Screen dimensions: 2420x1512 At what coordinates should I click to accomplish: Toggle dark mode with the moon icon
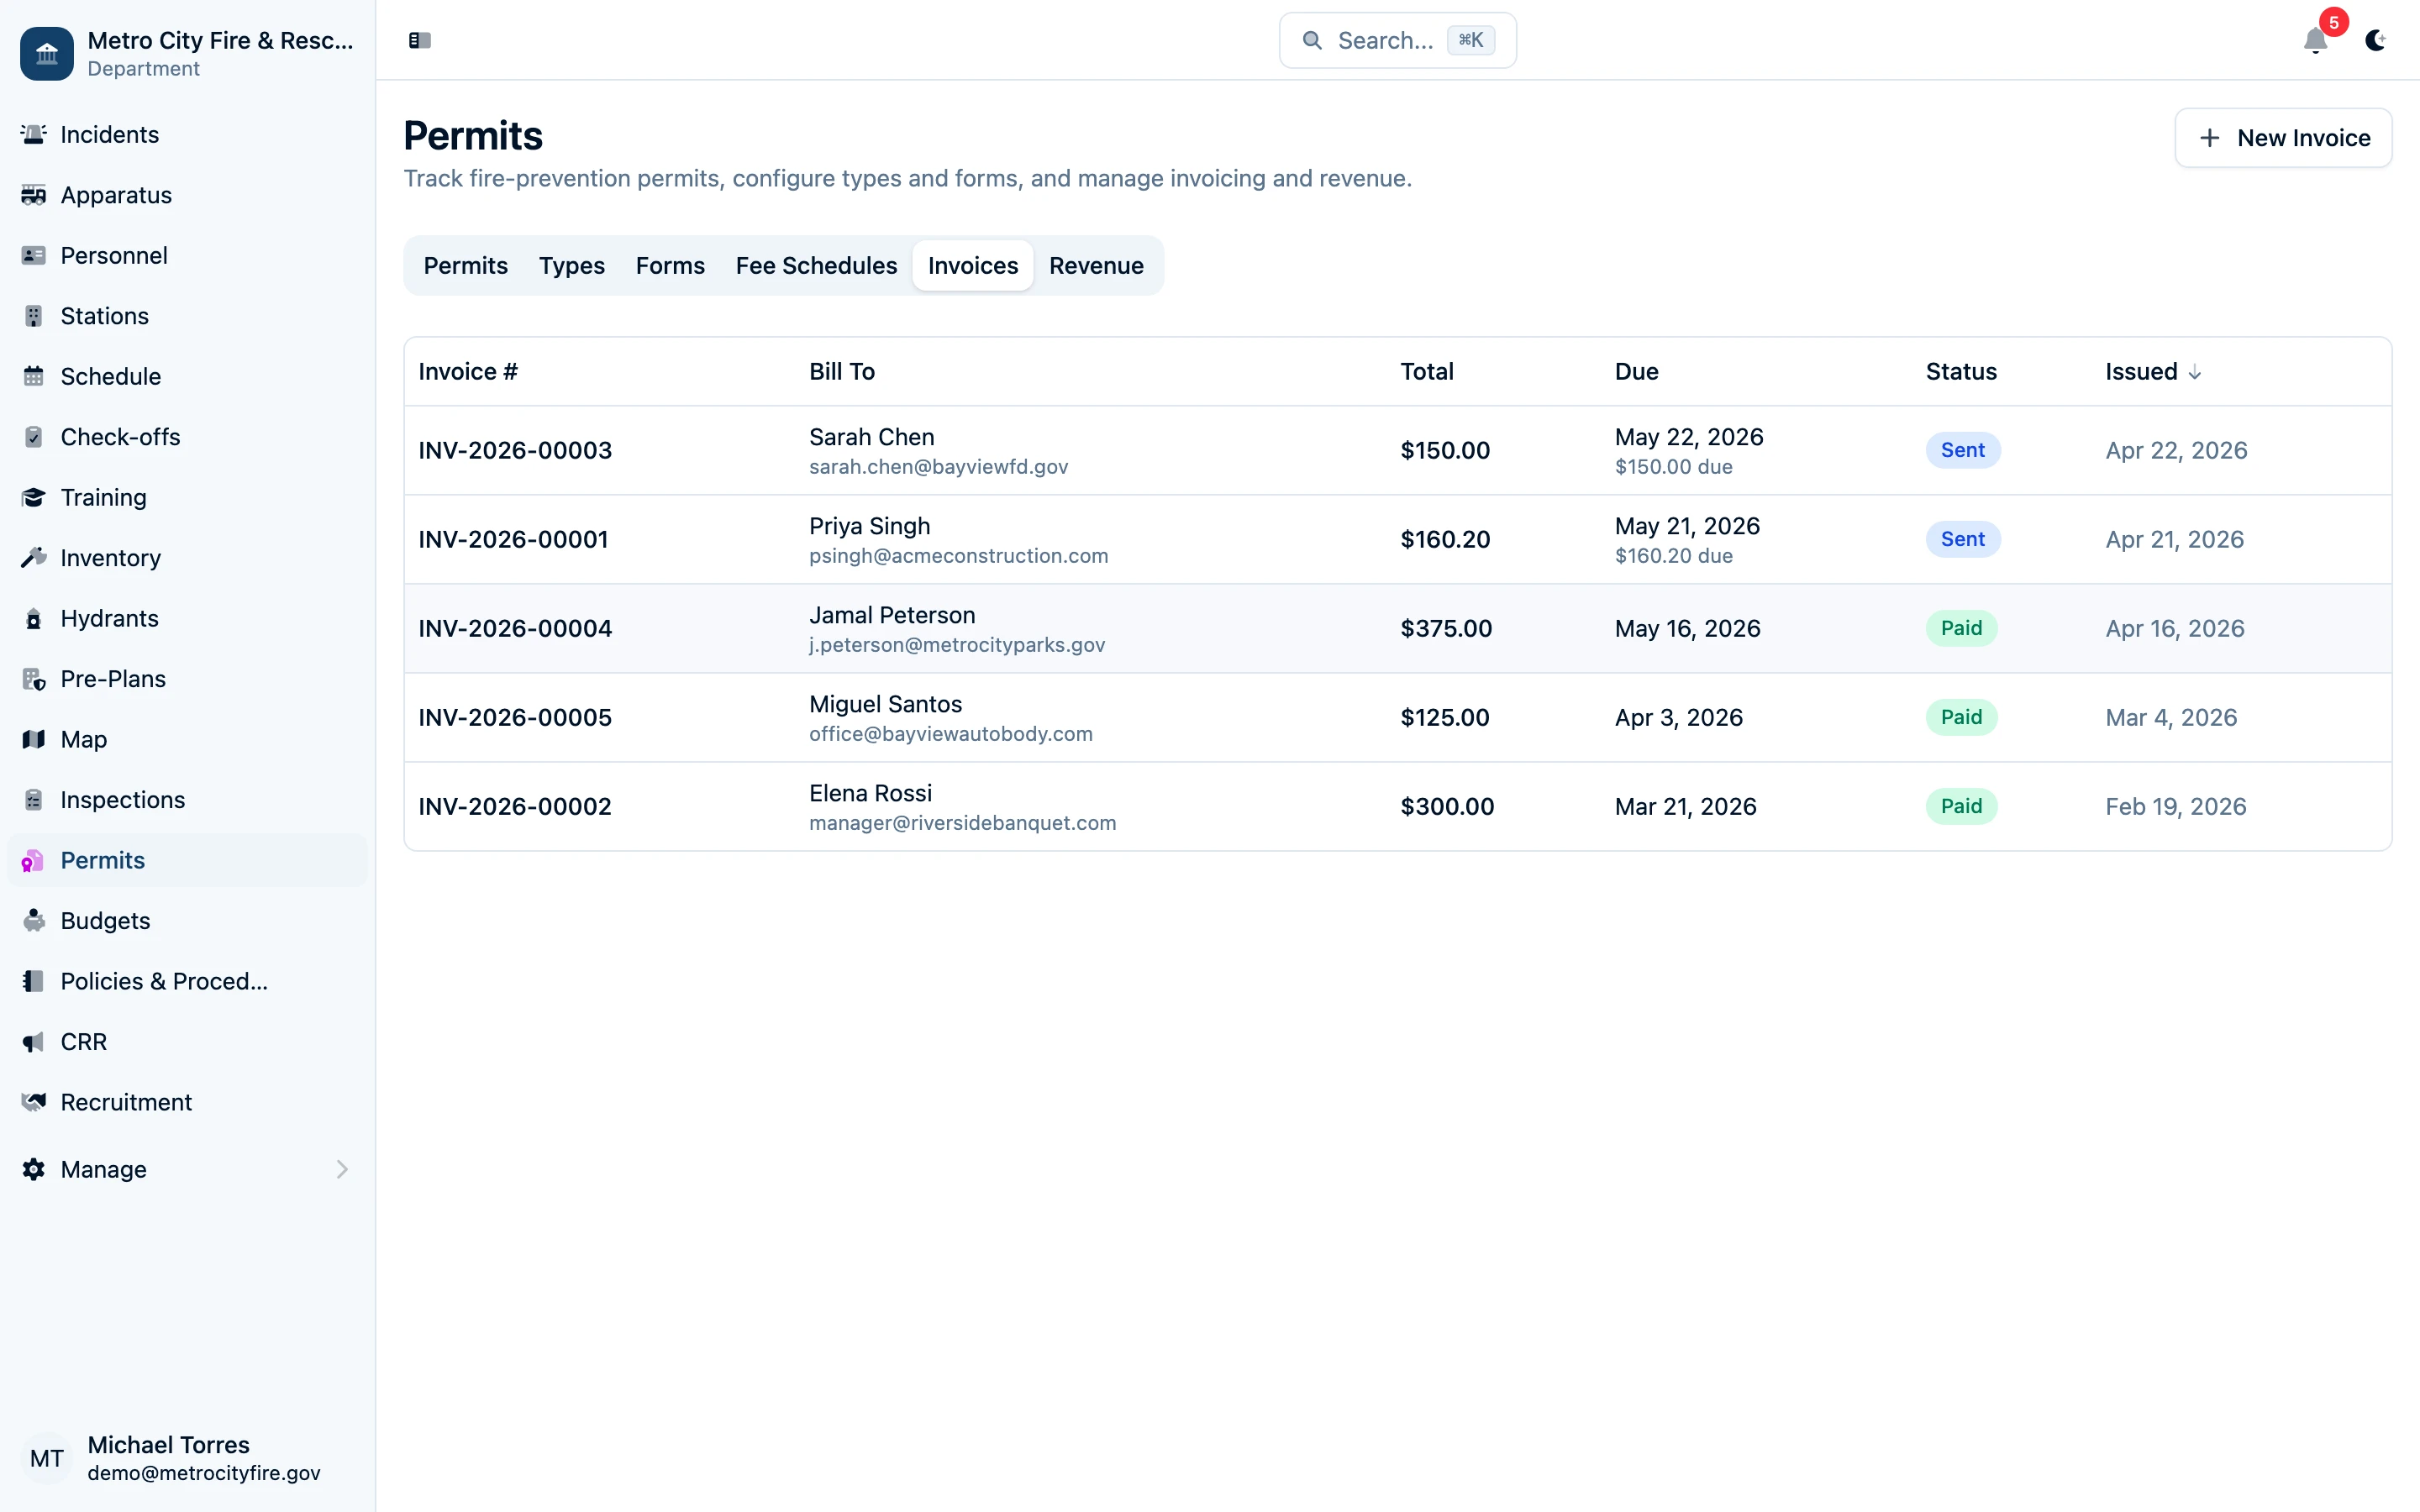coord(2377,41)
